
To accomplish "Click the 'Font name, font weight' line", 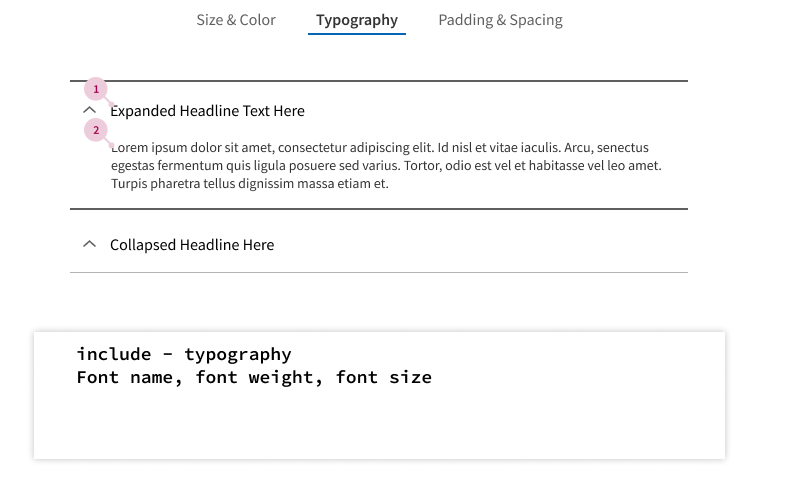I will tap(254, 377).
